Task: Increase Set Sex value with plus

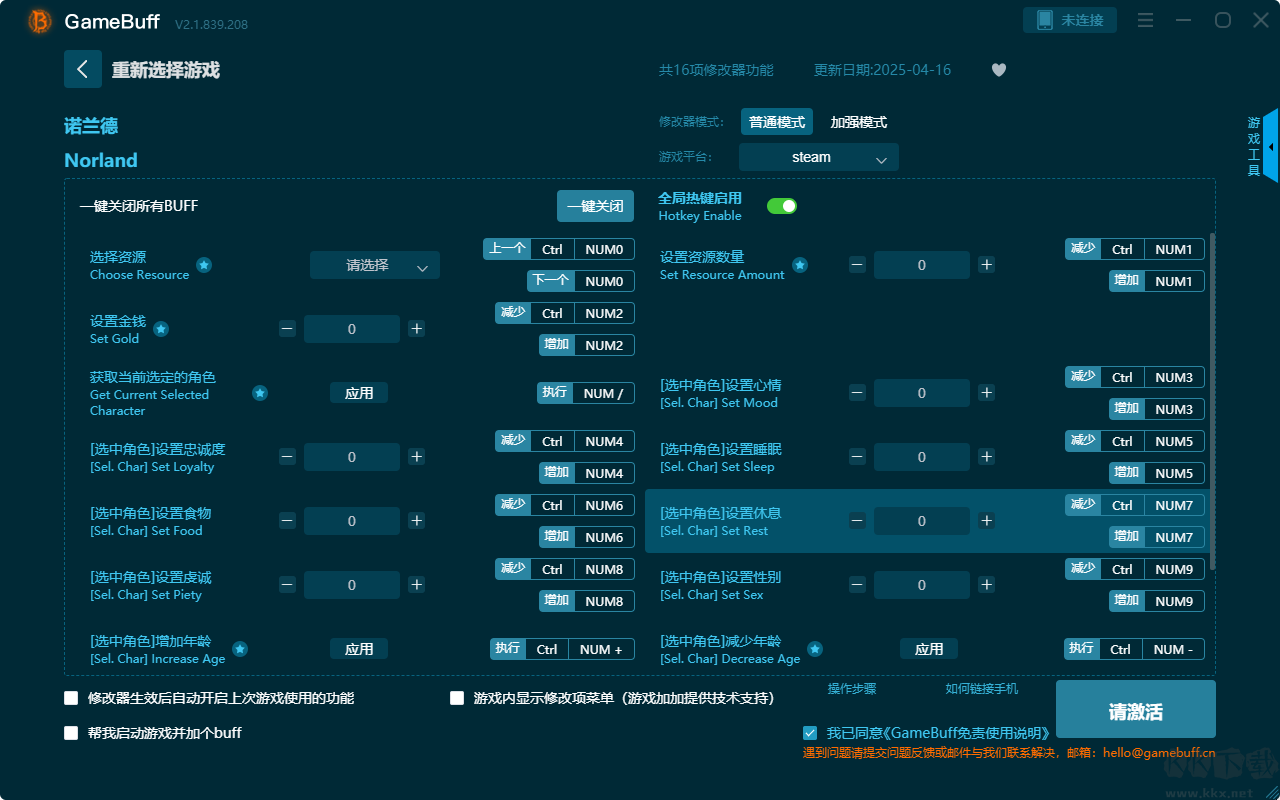Action: 987,585
